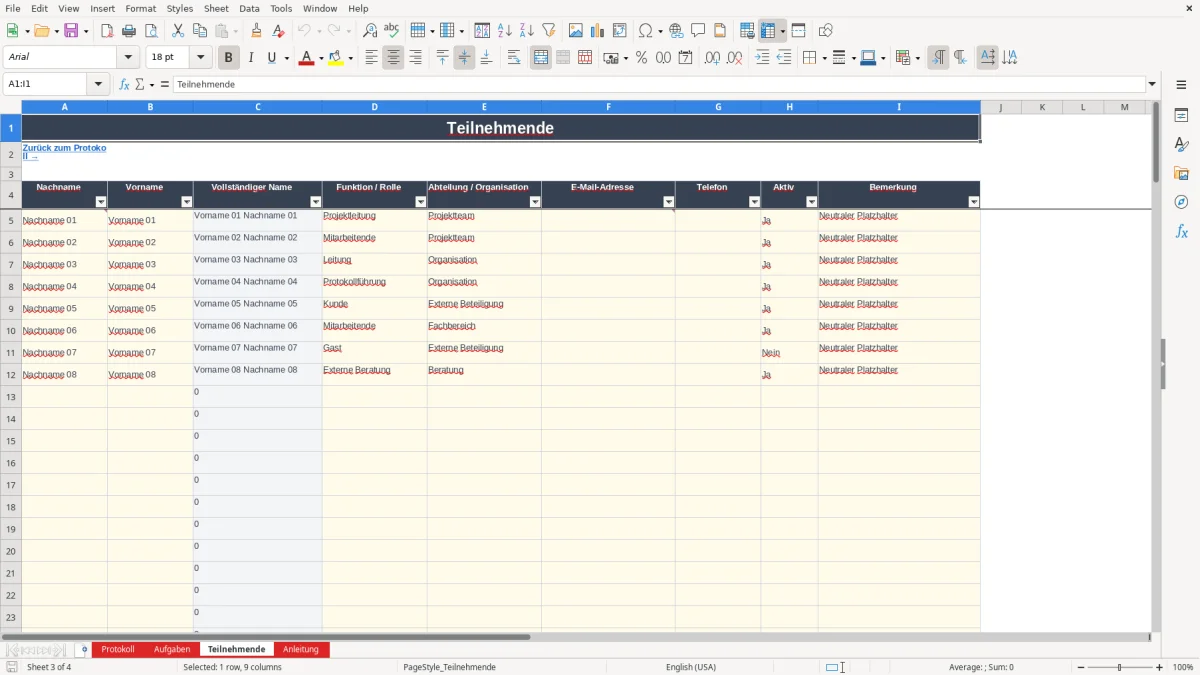This screenshot has height=675, width=1200.
Task: Click the Headers and Footers icon
Action: pyautogui.click(x=720, y=31)
